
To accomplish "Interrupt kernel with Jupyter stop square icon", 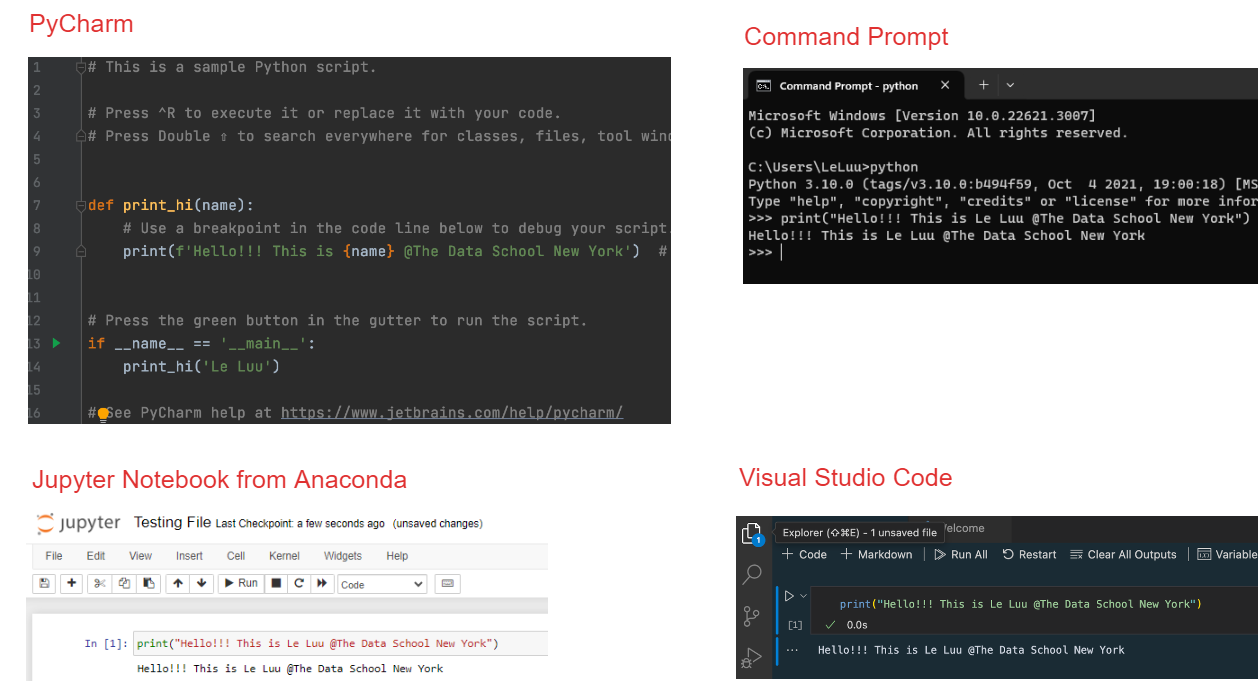I will tap(277, 583).
